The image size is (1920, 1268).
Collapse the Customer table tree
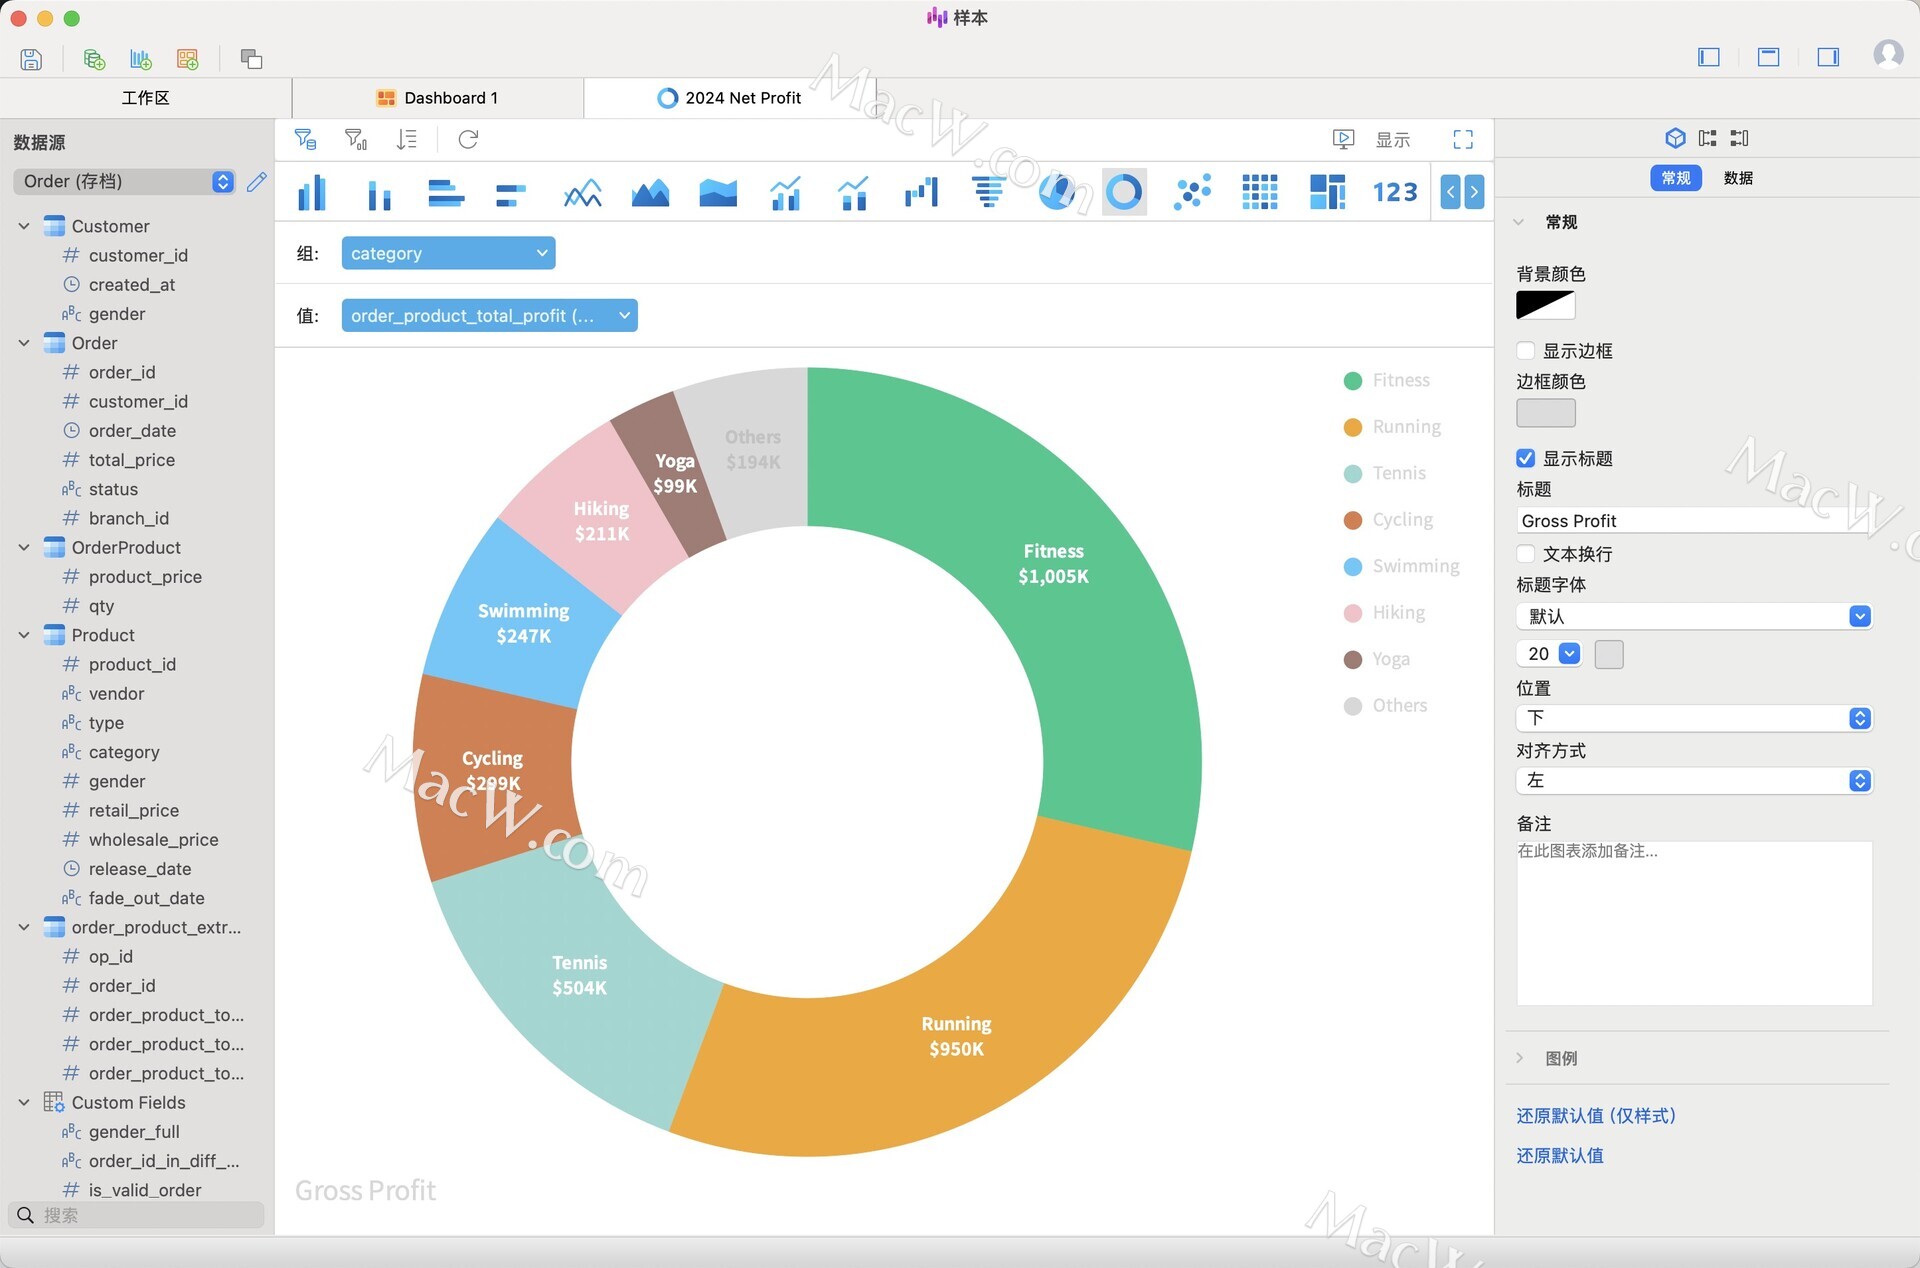coord(24,226)
